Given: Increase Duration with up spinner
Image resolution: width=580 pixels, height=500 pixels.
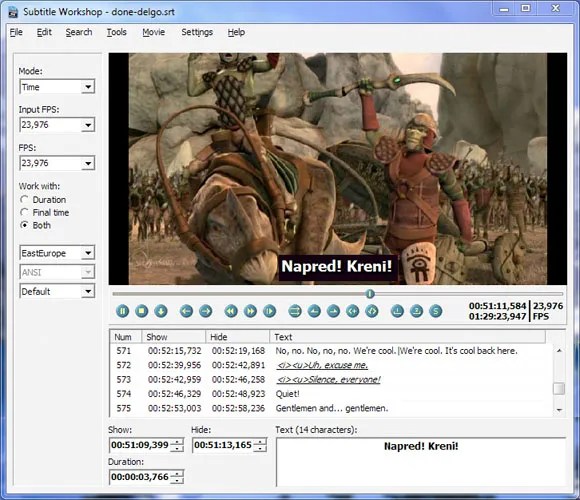Looking at the screenshot, I should coord(177,473).
